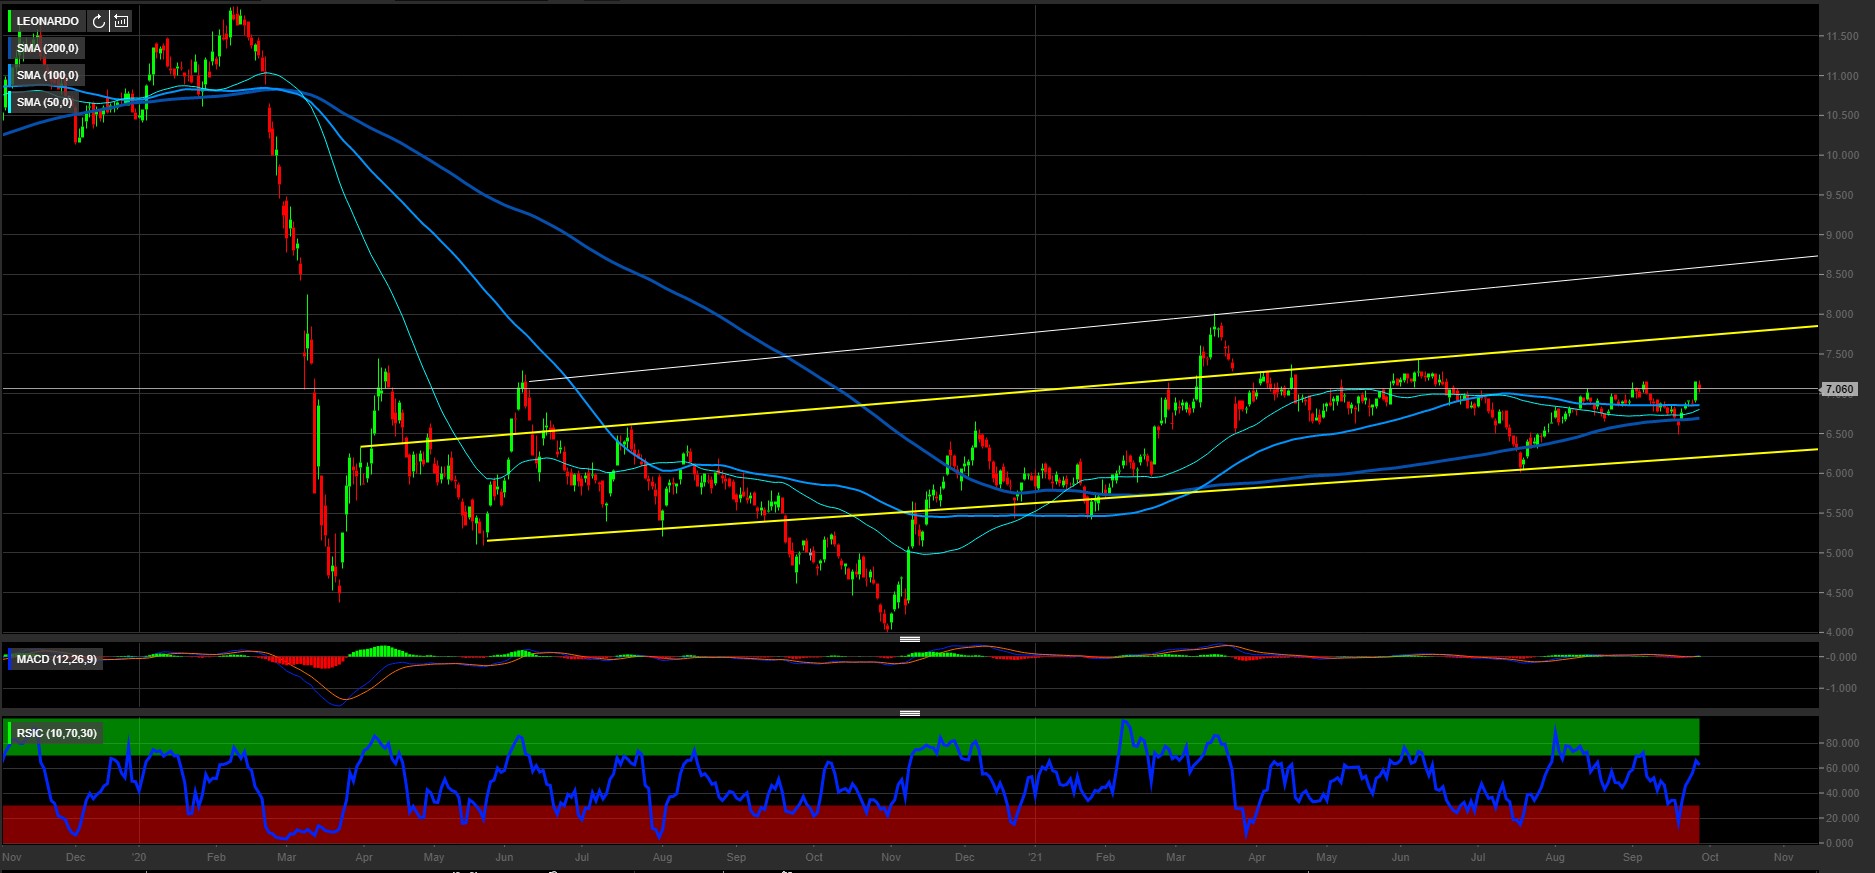
Task: Click the current price tag 7.060
Action: click(1838, 389)
